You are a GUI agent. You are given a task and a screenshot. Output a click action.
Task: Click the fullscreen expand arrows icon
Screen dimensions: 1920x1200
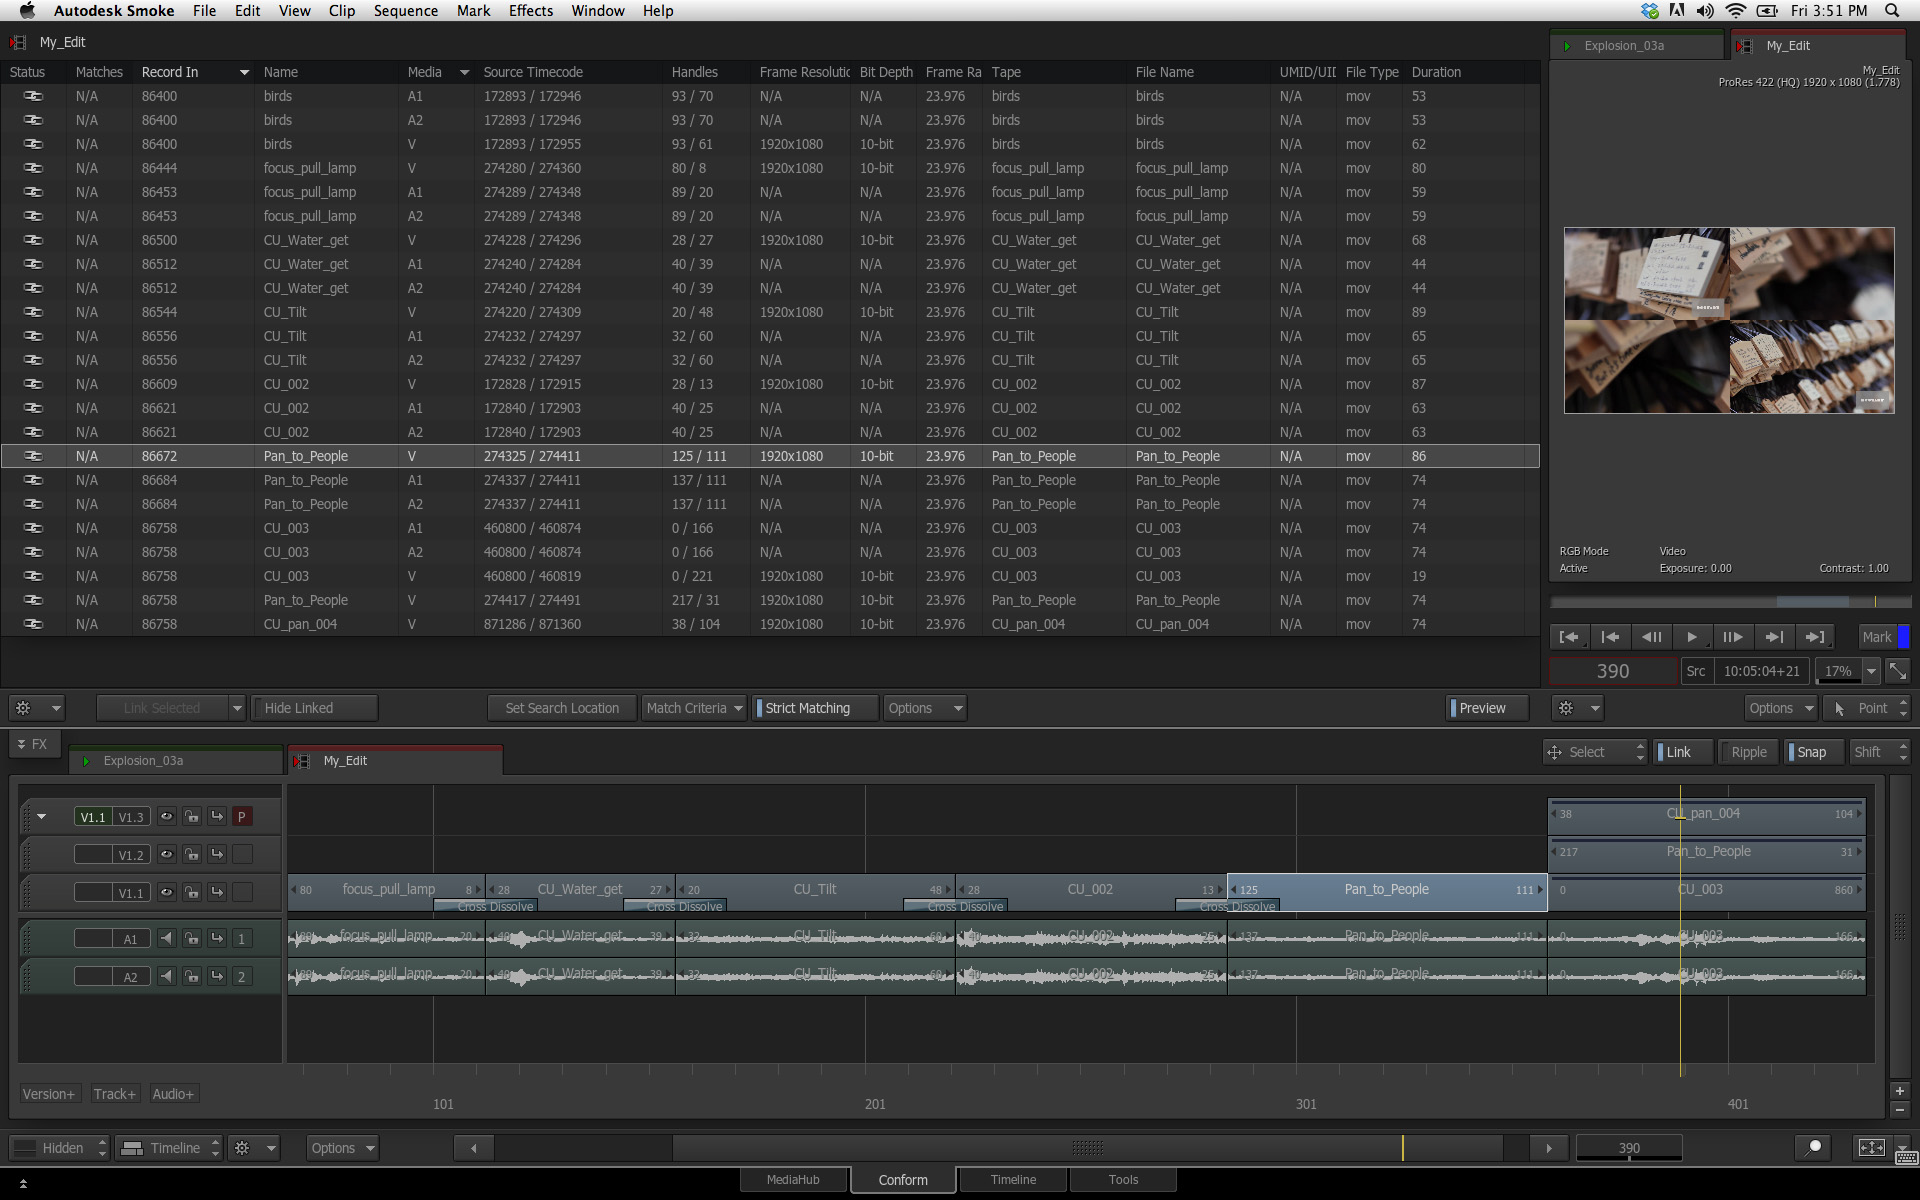[1897, 671]
